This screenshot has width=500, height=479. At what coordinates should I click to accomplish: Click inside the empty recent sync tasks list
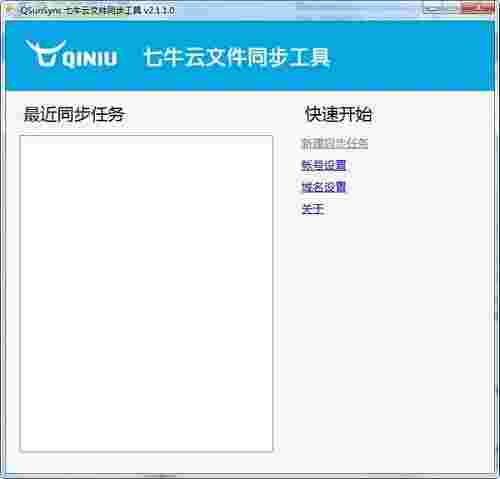point(146,293)
